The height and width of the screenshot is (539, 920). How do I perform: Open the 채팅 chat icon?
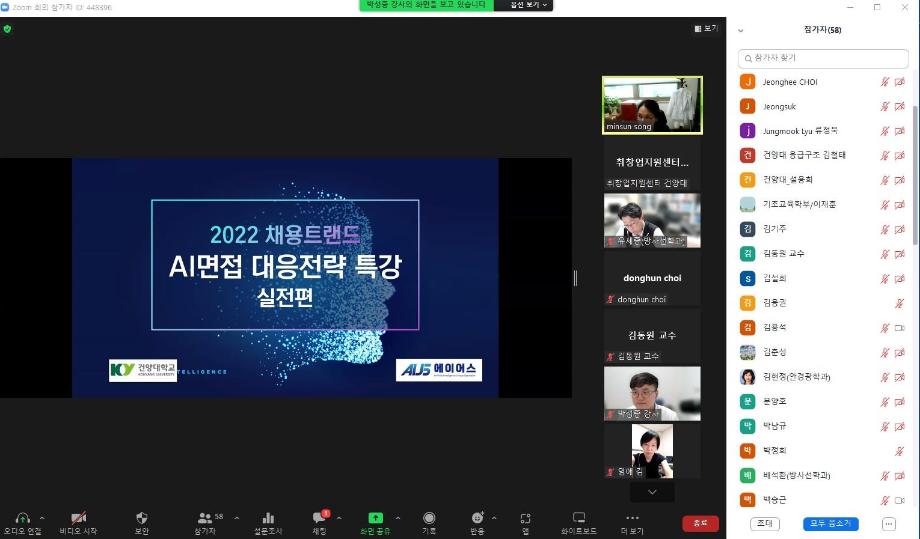(x=319, y=518)
